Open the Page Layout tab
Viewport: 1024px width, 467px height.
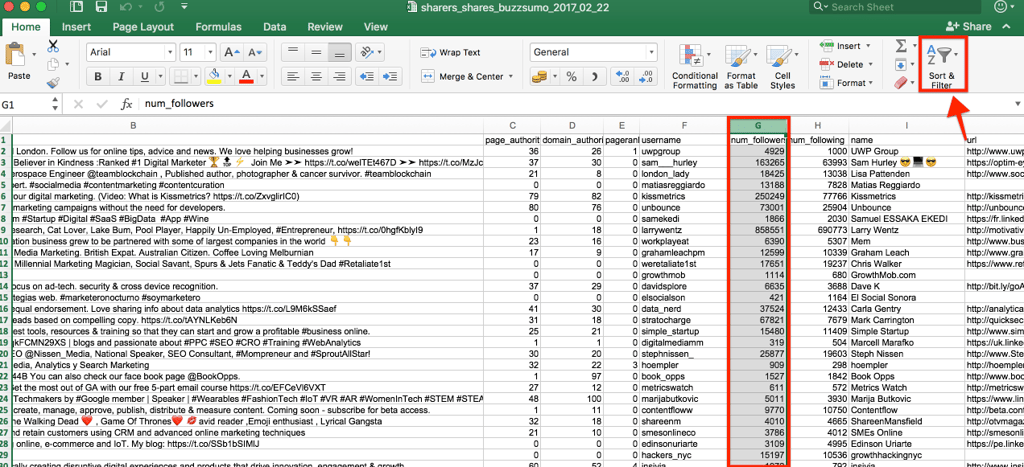[x=143, y=27]
